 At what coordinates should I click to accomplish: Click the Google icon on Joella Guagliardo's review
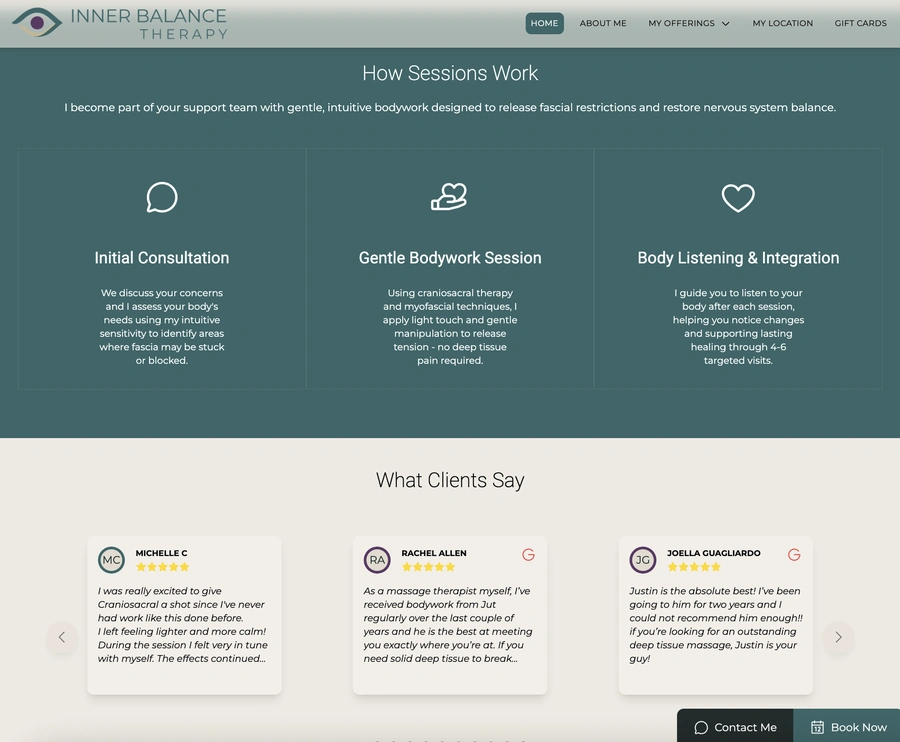point(794,554)
